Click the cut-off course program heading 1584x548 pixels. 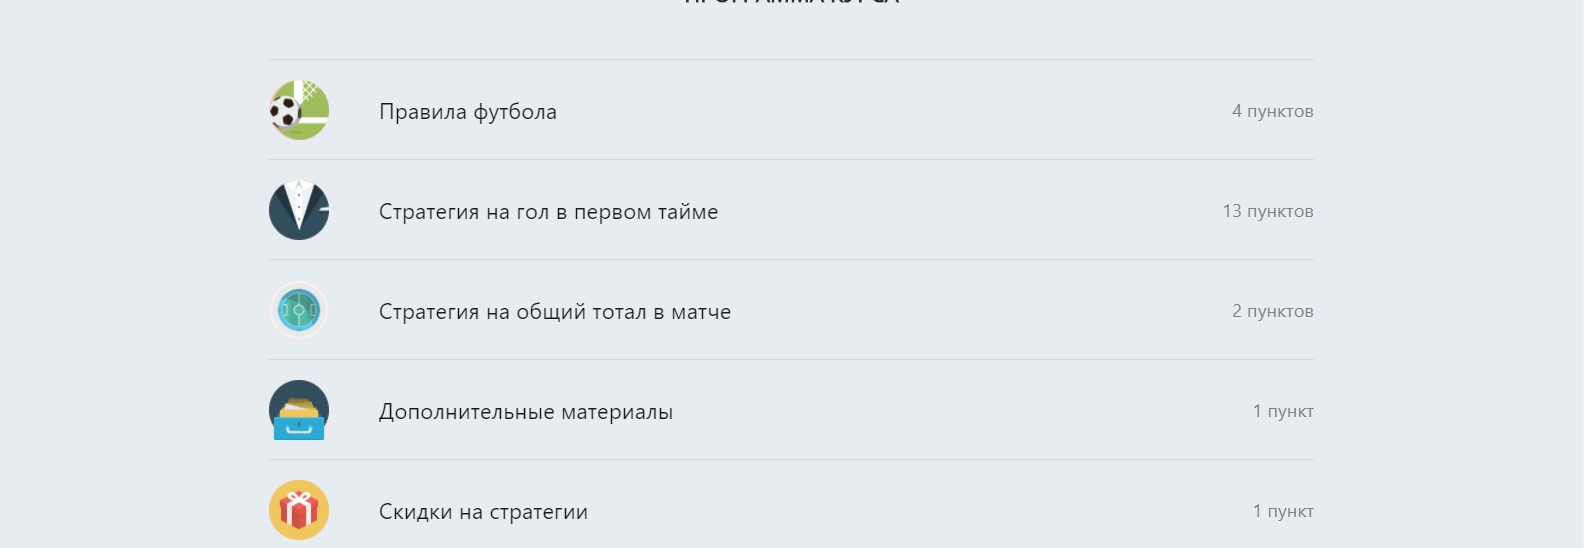click(791, 2)
